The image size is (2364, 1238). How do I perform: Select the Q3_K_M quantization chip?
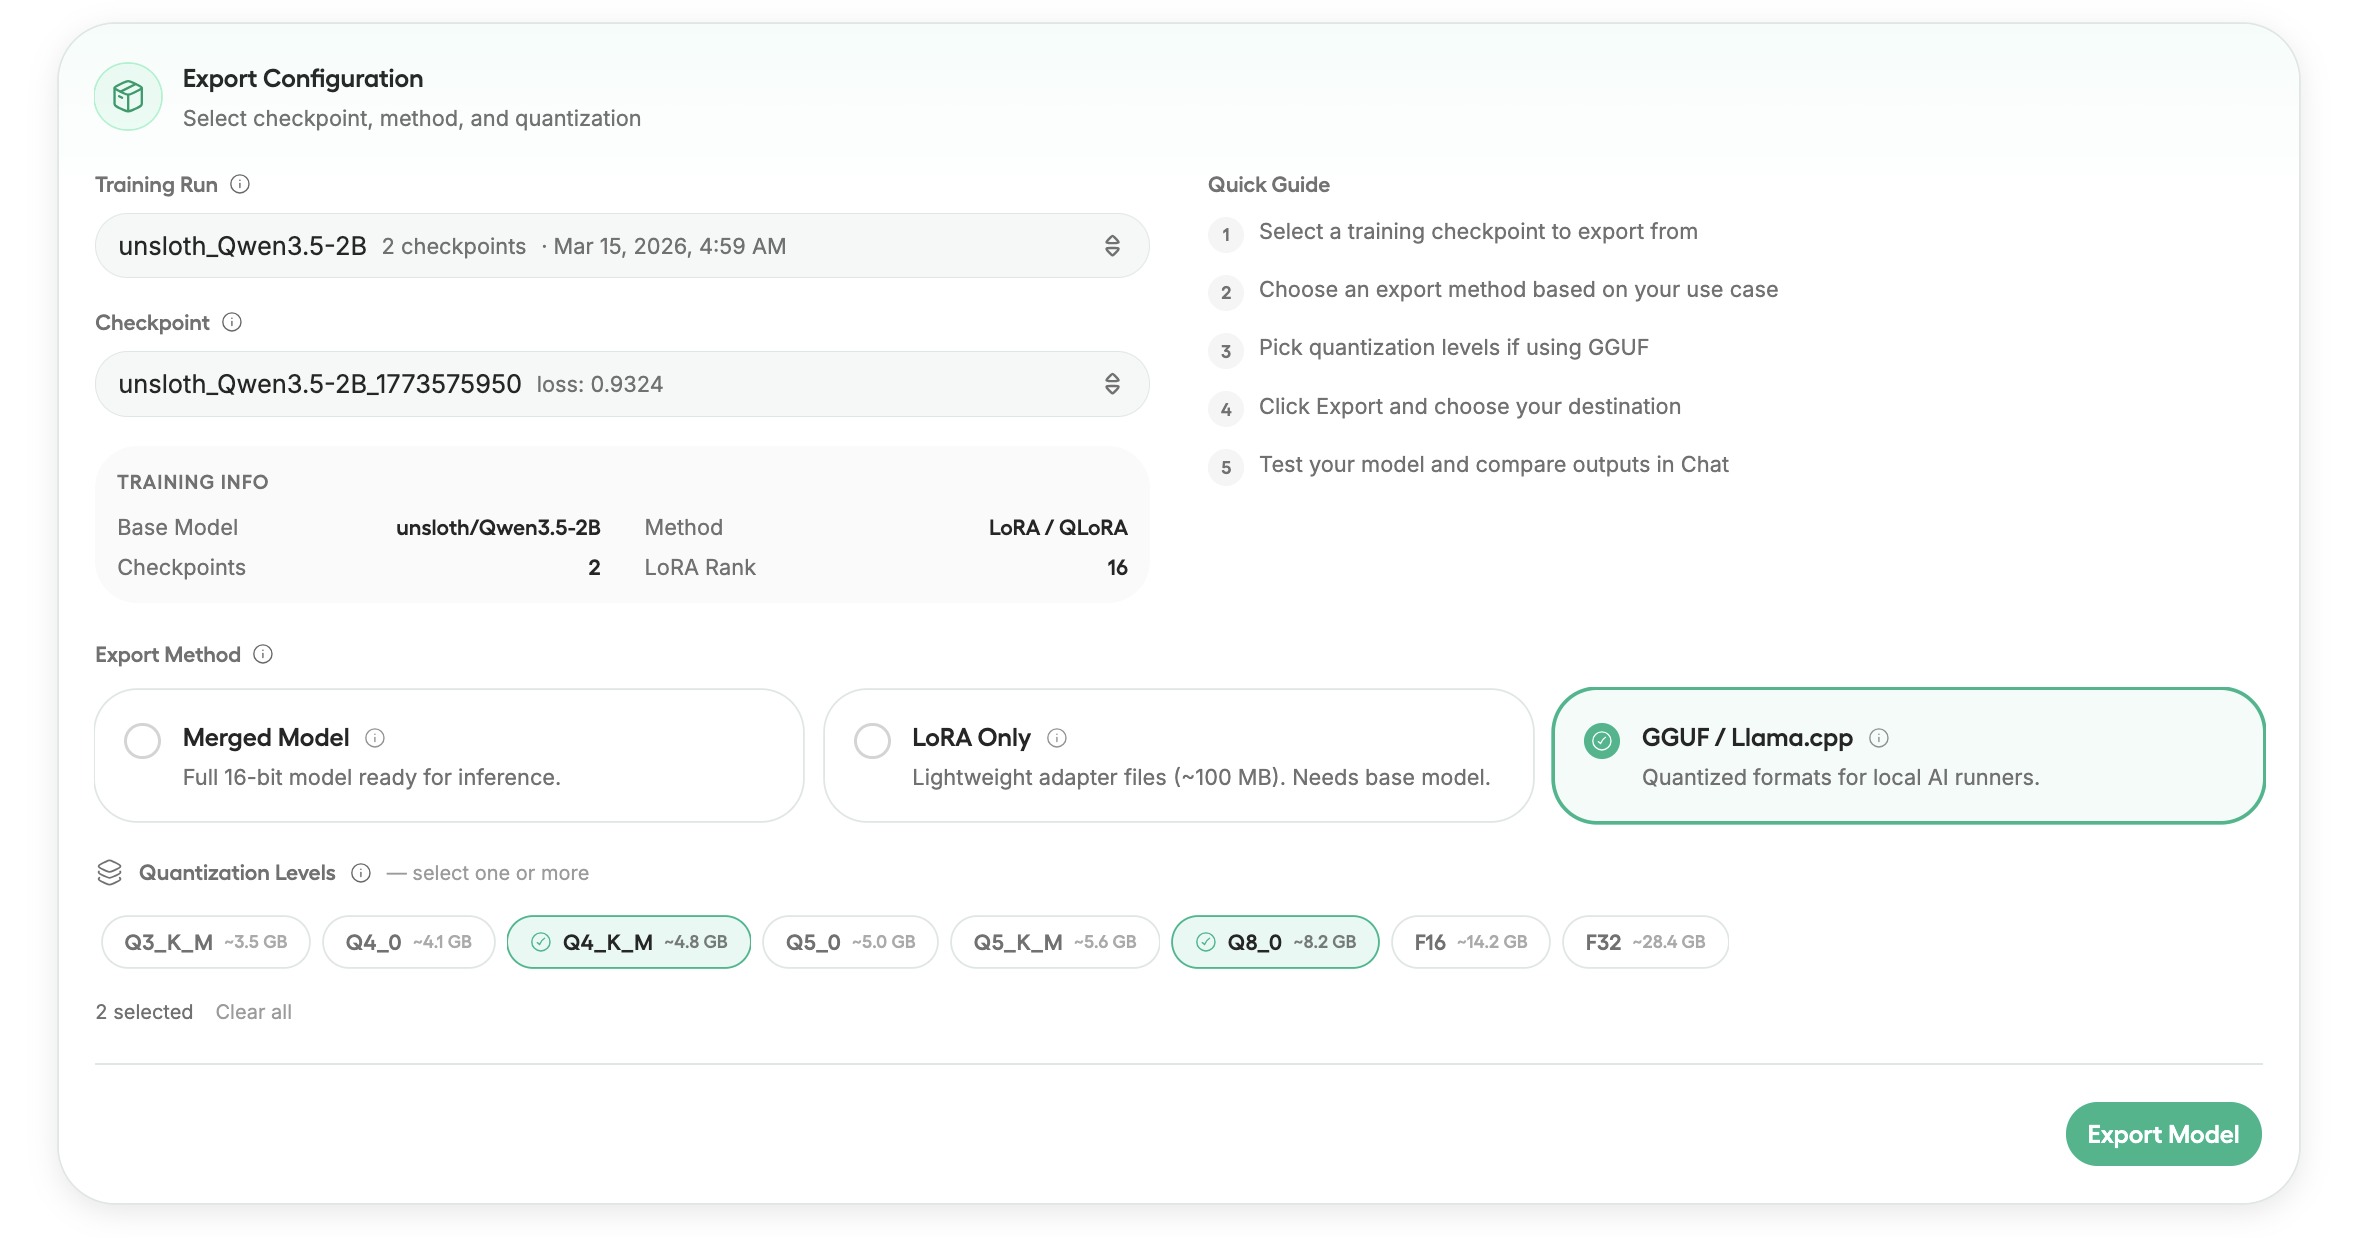tap(205, 942)
